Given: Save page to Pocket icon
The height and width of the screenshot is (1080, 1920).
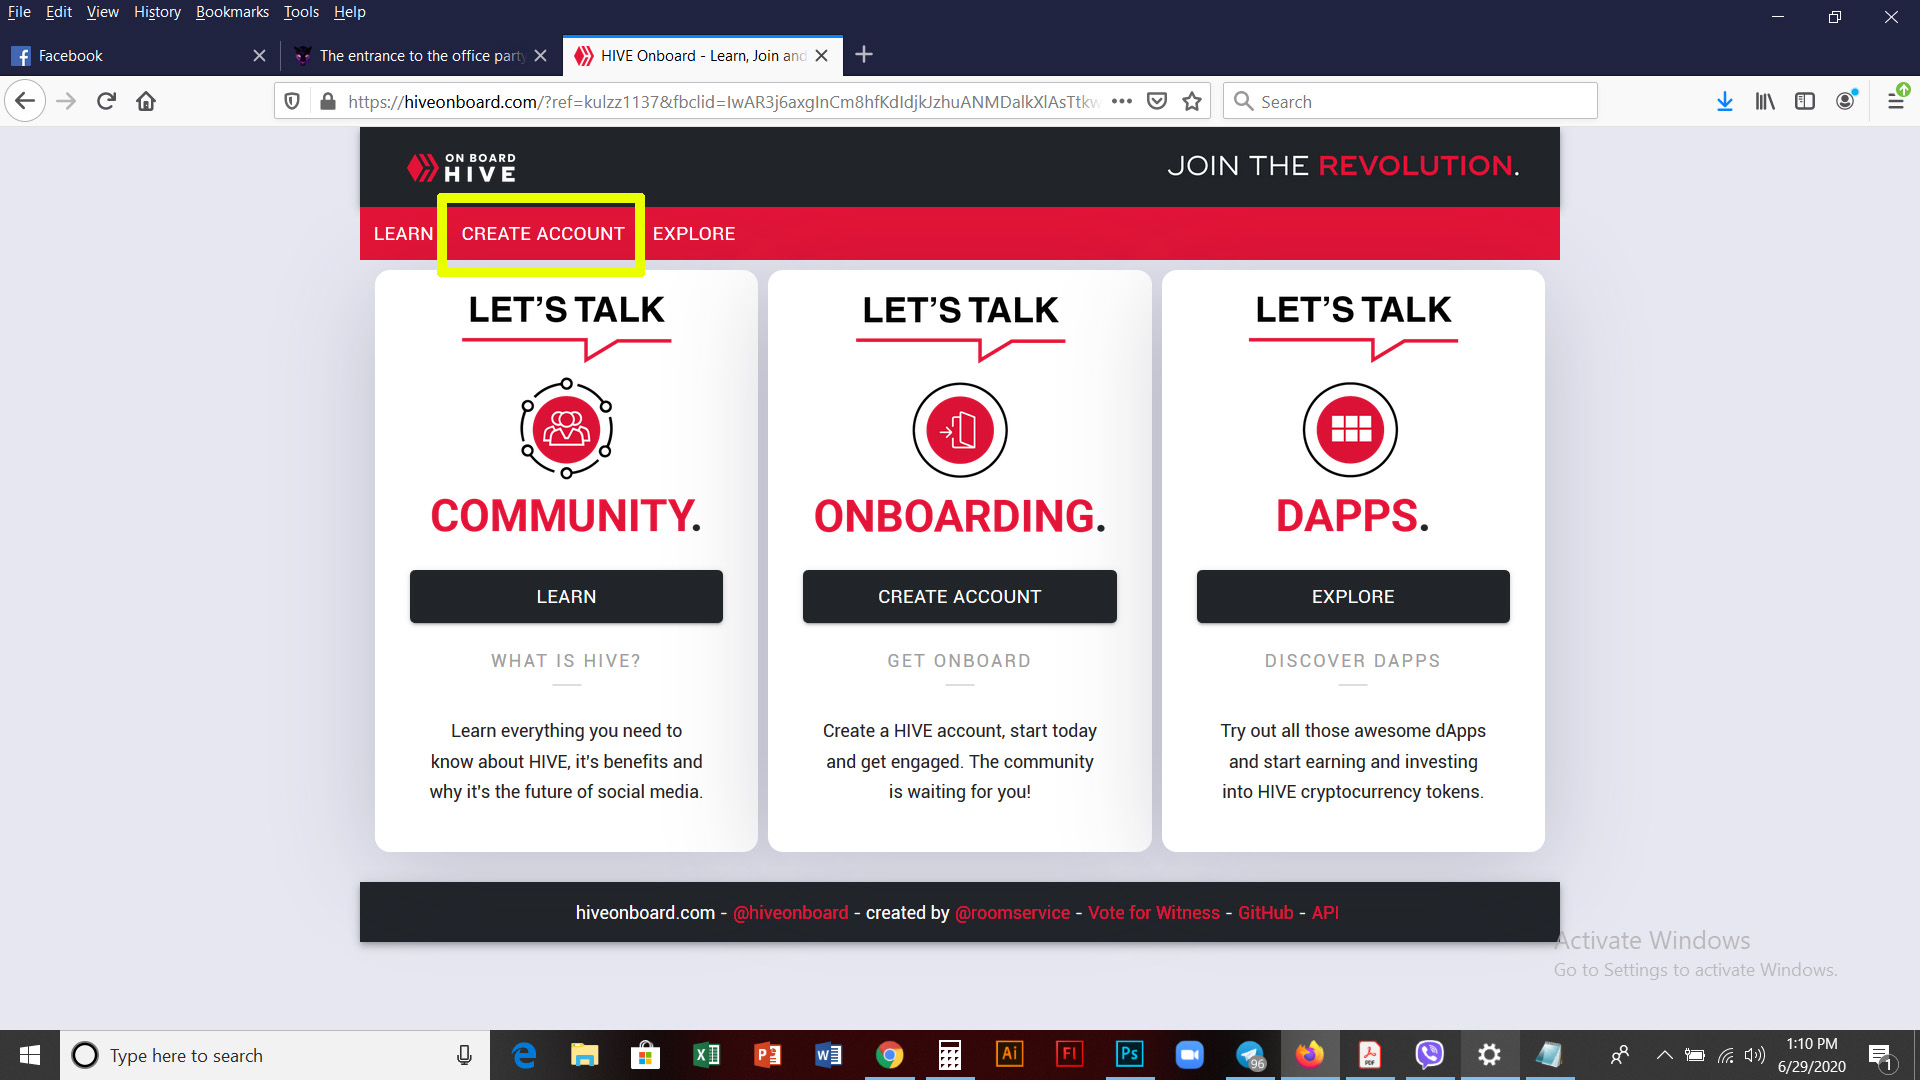Looking at the screenshot, I should 1157,101.
